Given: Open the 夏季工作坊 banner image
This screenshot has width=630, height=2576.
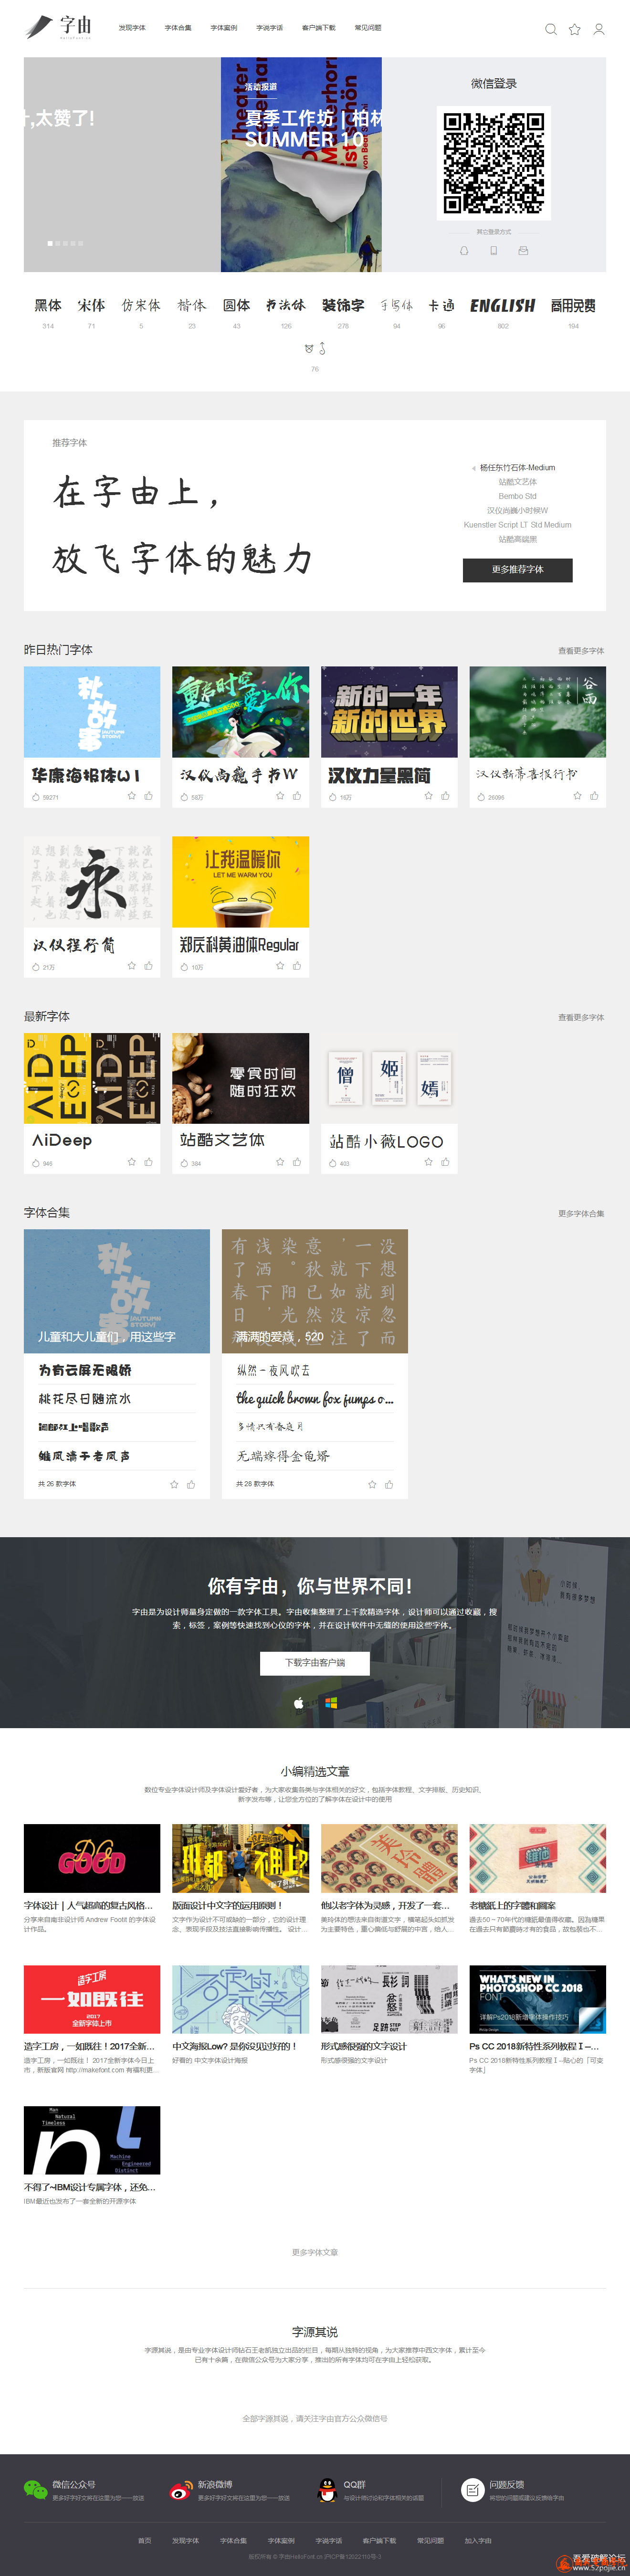Looking at the screenshot, I should 301,164.
